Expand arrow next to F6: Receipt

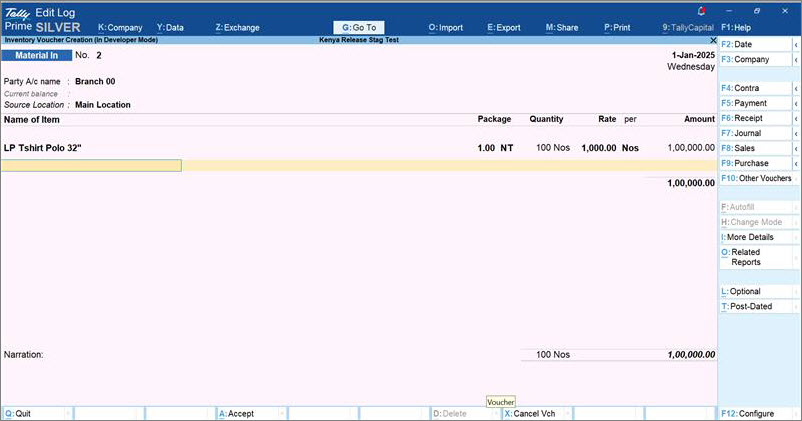(796, 118)
